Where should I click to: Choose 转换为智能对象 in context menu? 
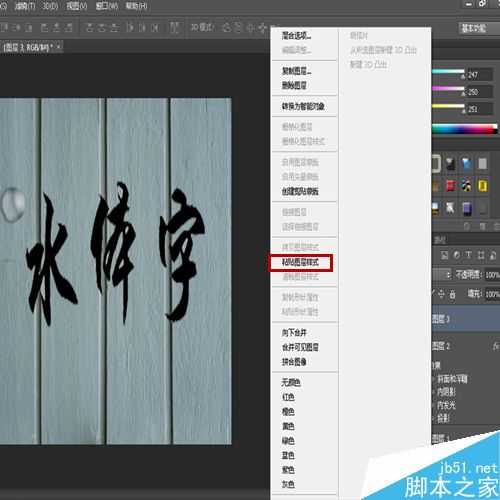click(x=303, y=107)
